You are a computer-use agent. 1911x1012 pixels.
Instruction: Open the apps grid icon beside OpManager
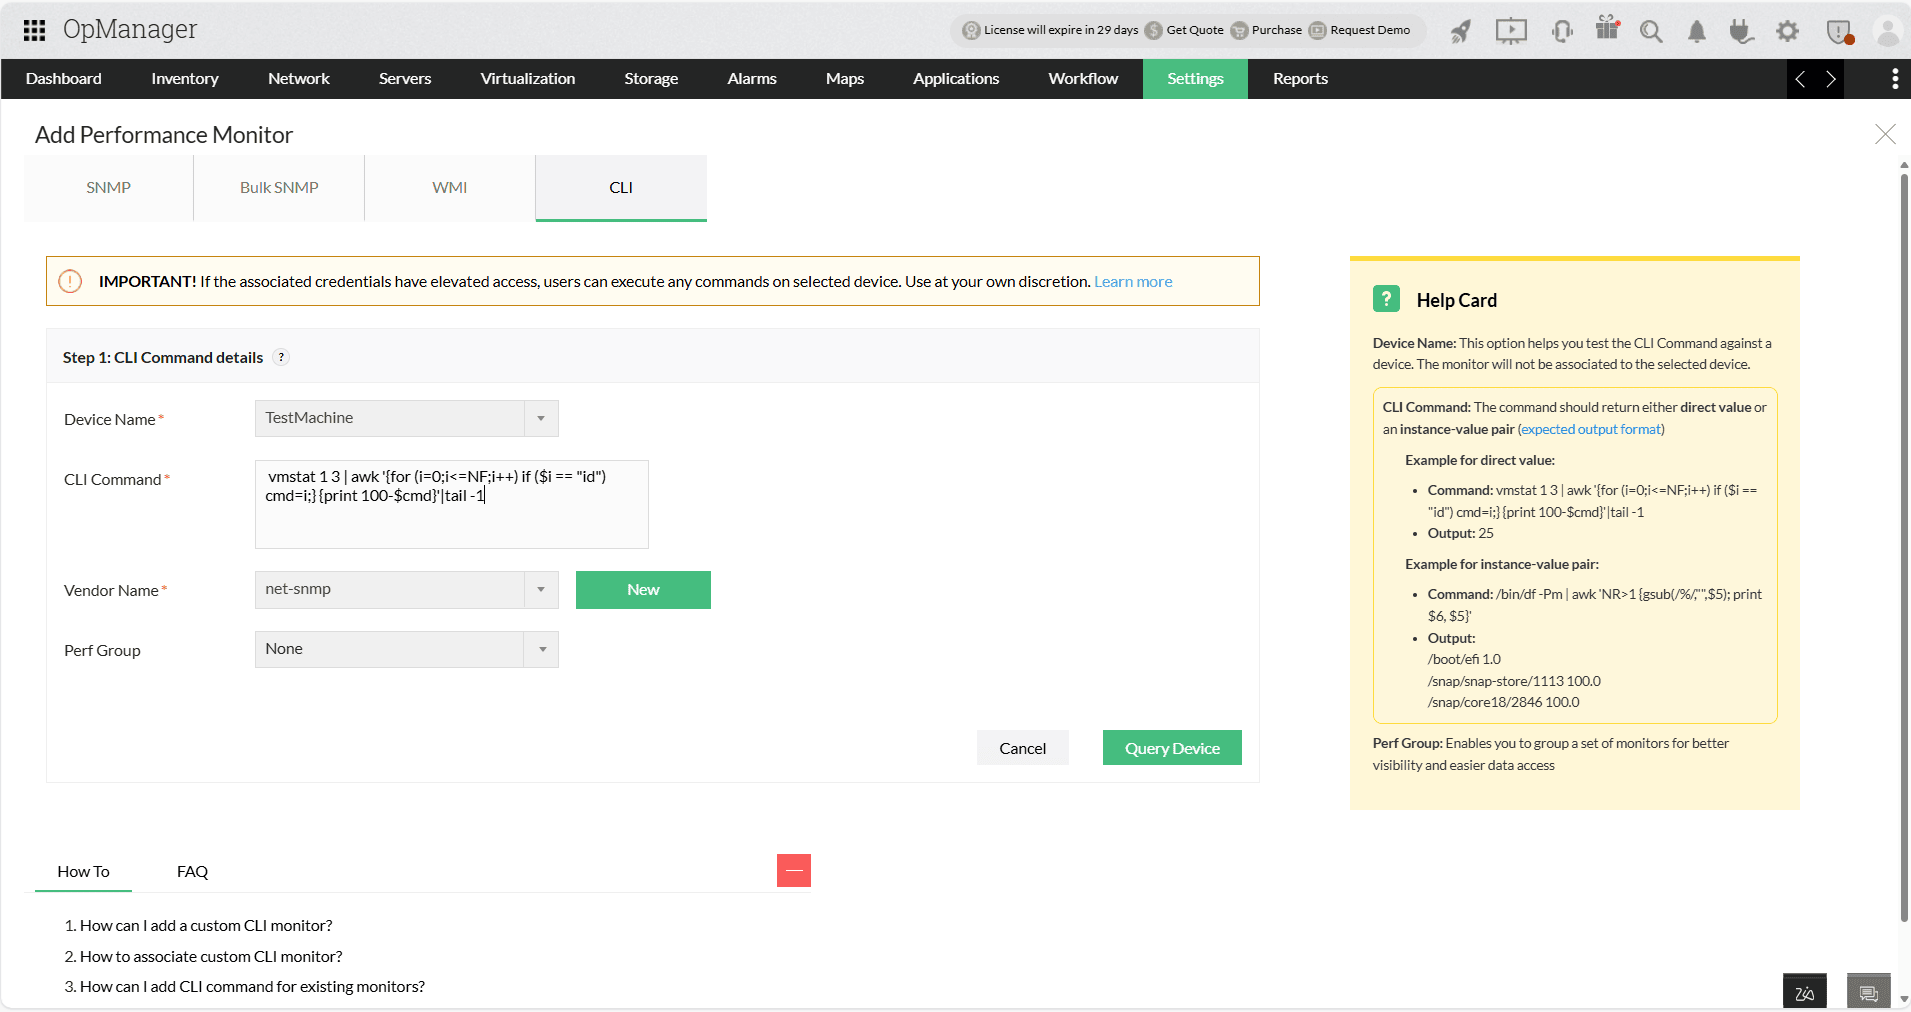coord(33,29)
